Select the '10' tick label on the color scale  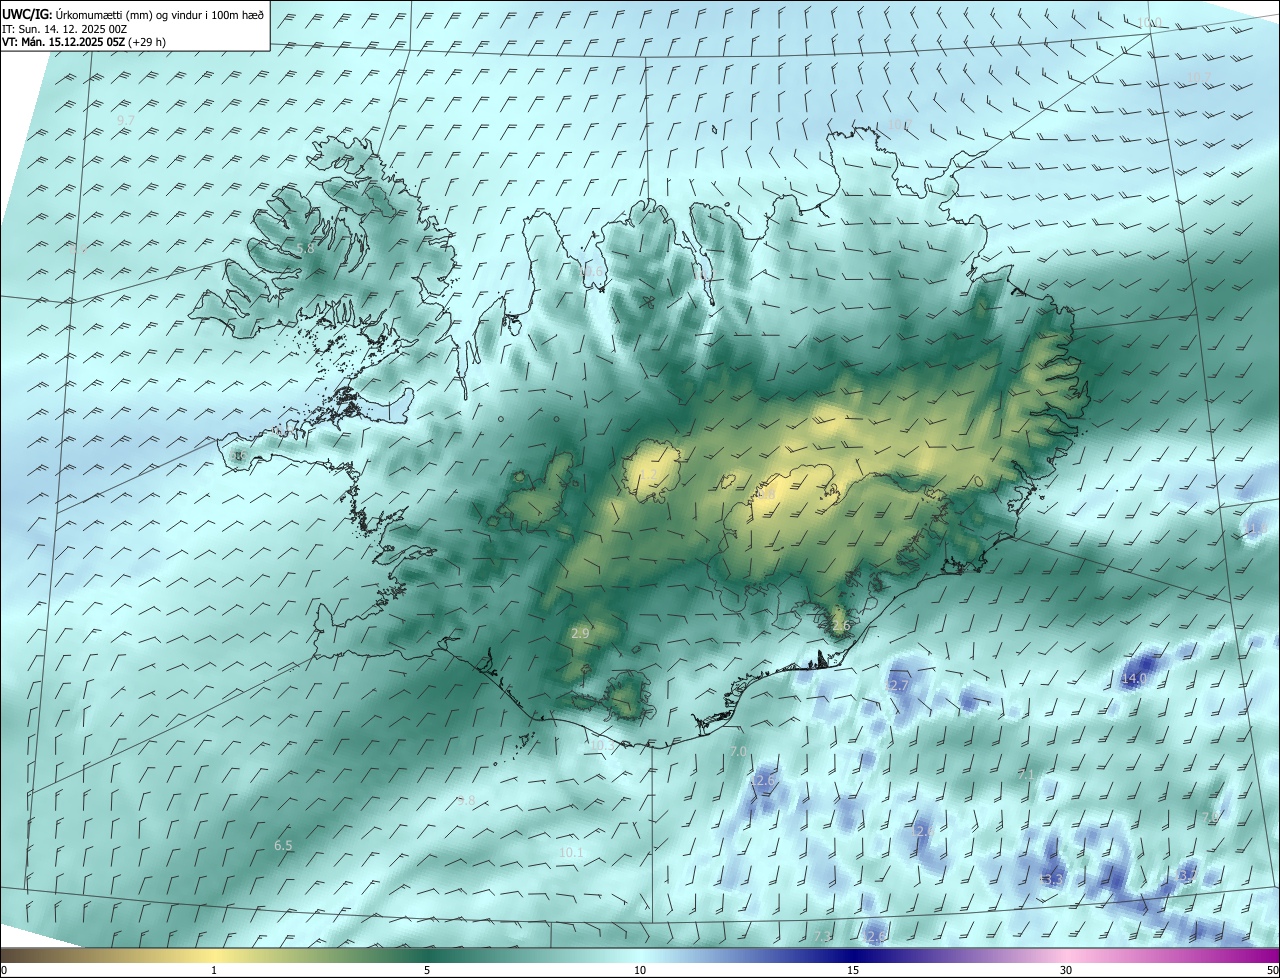[x=640, y=971]
